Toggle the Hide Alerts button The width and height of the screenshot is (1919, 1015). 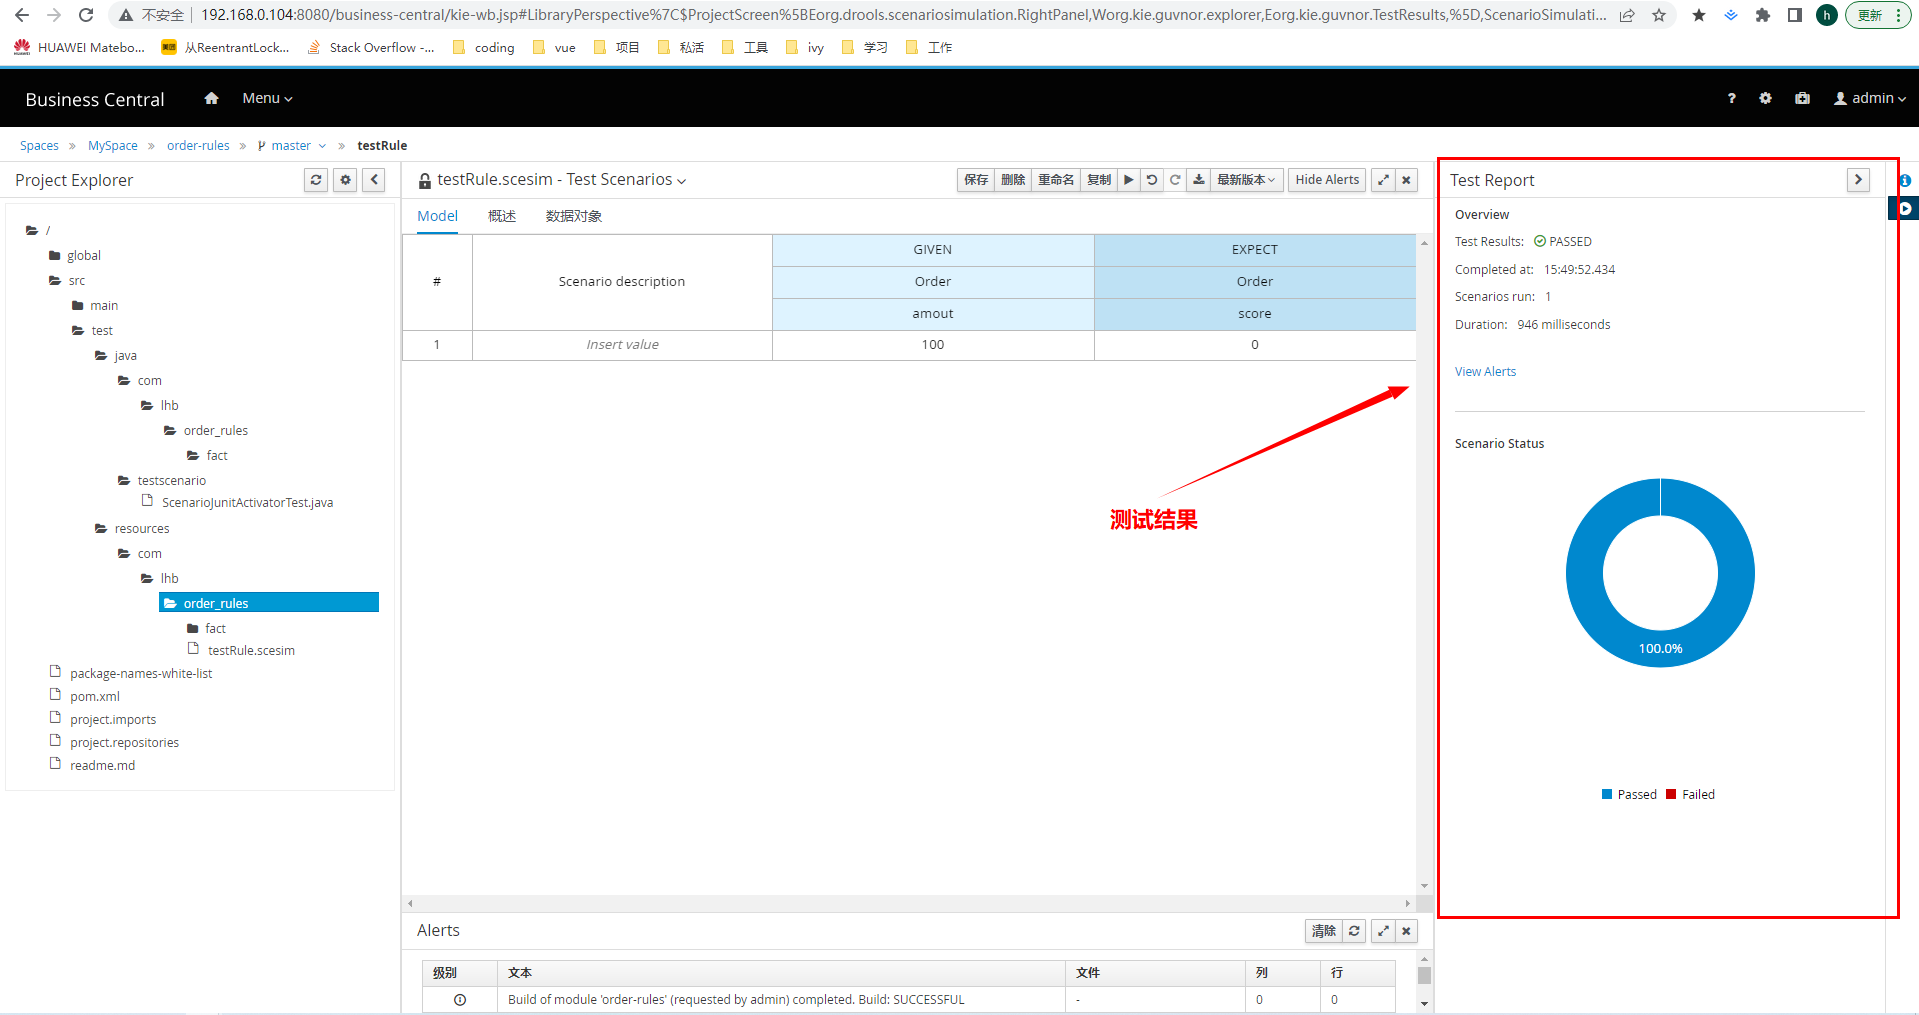[1327, 180]
